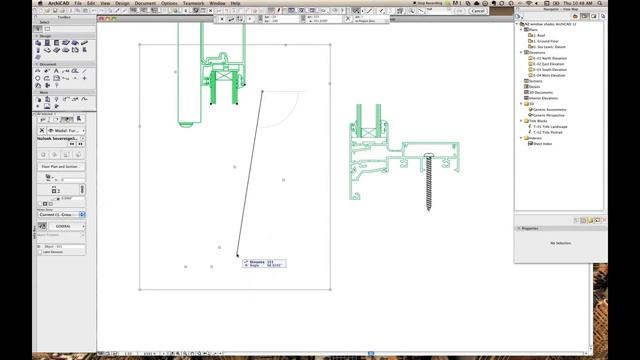Select the Column tool in Design section

(38, 50)
